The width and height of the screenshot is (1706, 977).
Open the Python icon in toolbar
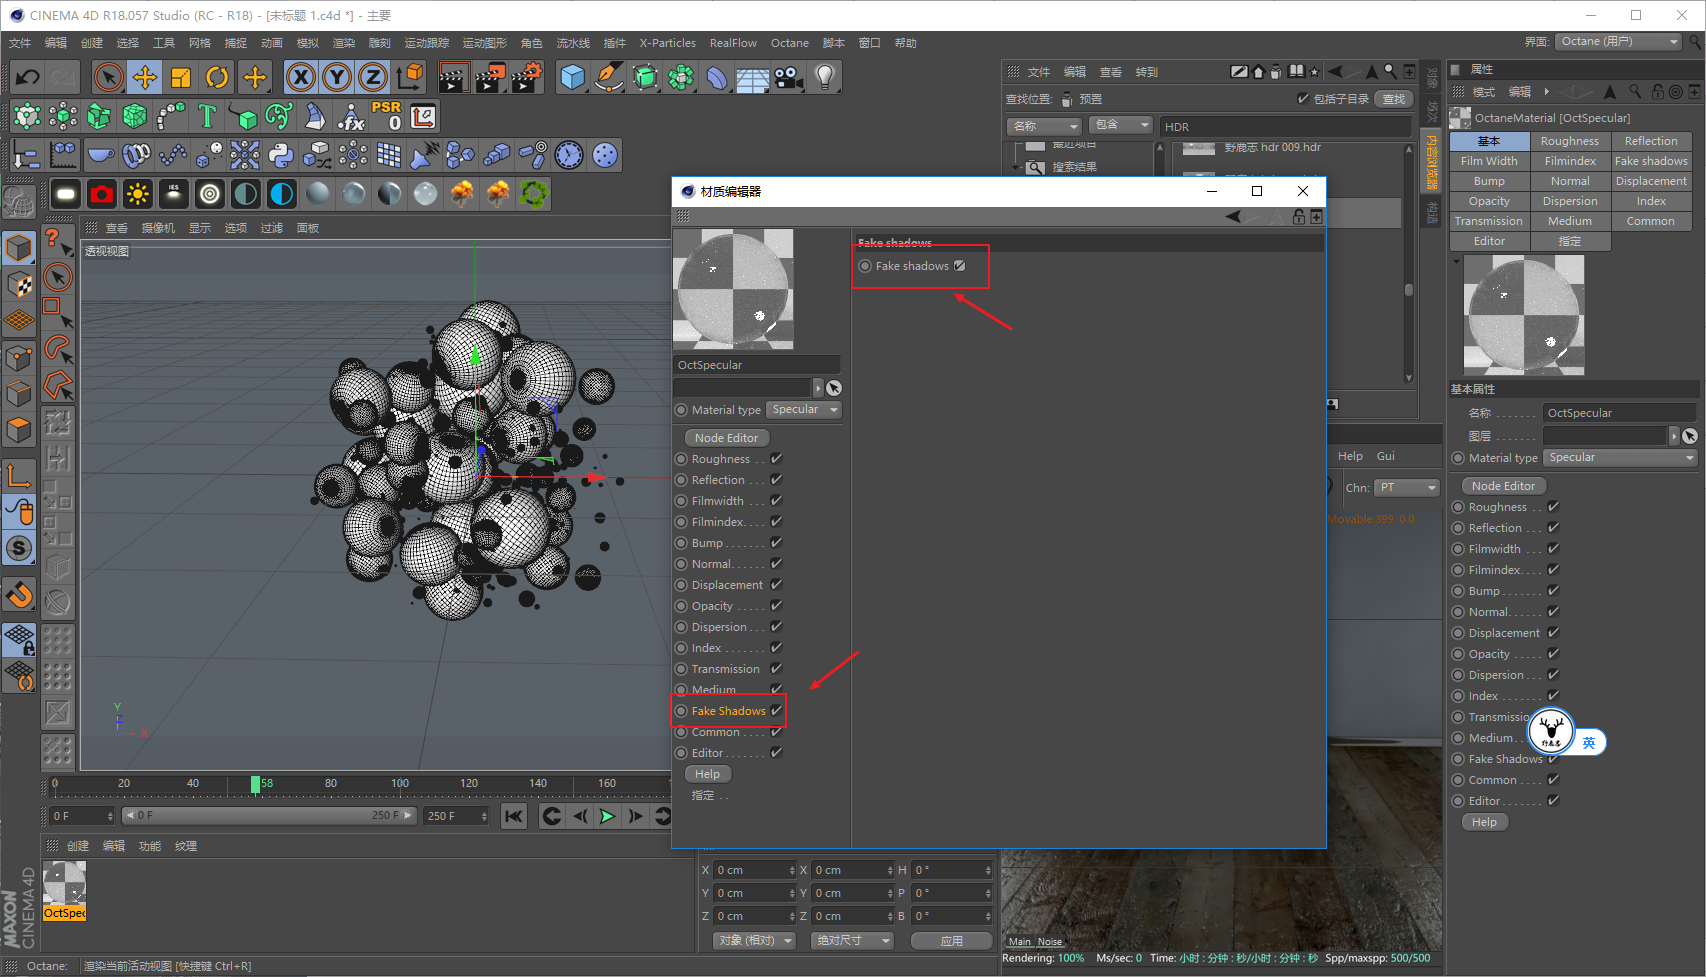(x=281, y=155)
